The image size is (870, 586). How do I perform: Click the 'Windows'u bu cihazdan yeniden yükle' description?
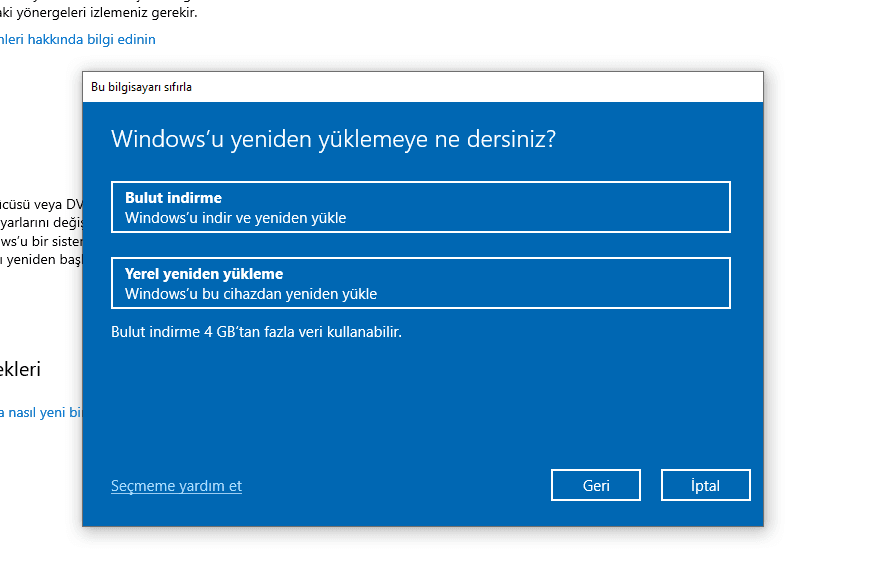(250, 294)
